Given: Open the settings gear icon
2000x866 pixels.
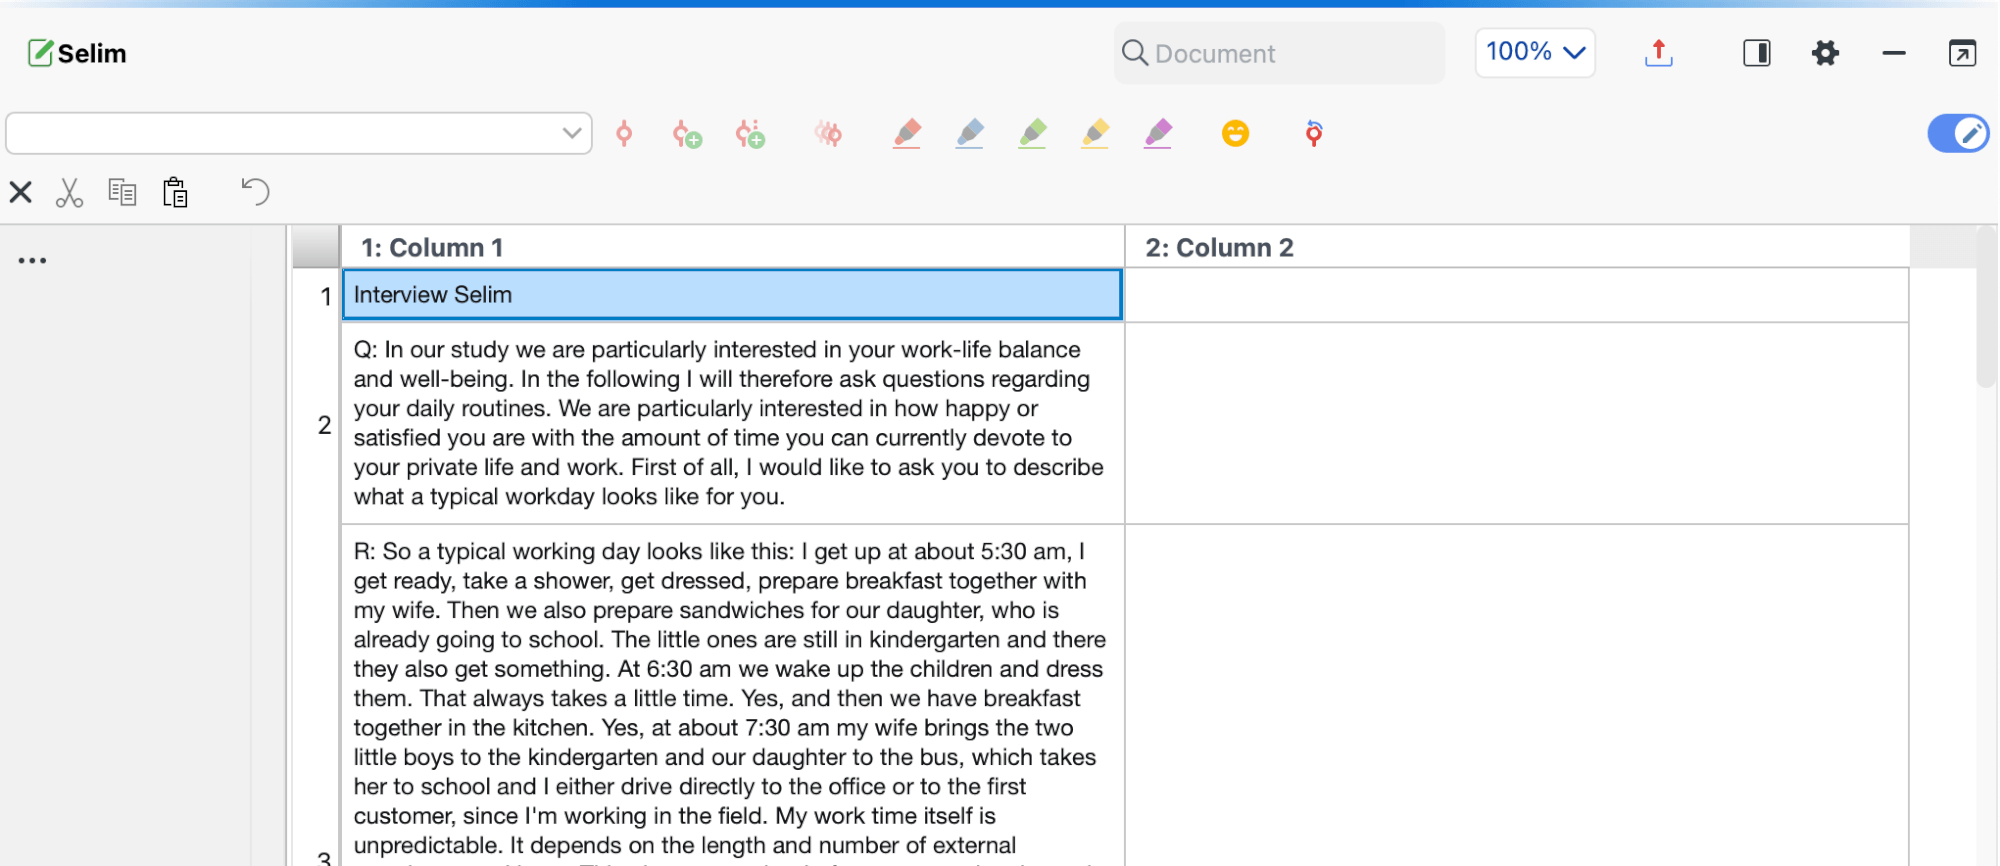Looking at the screenshot, I should click(x=1825, y=53).
